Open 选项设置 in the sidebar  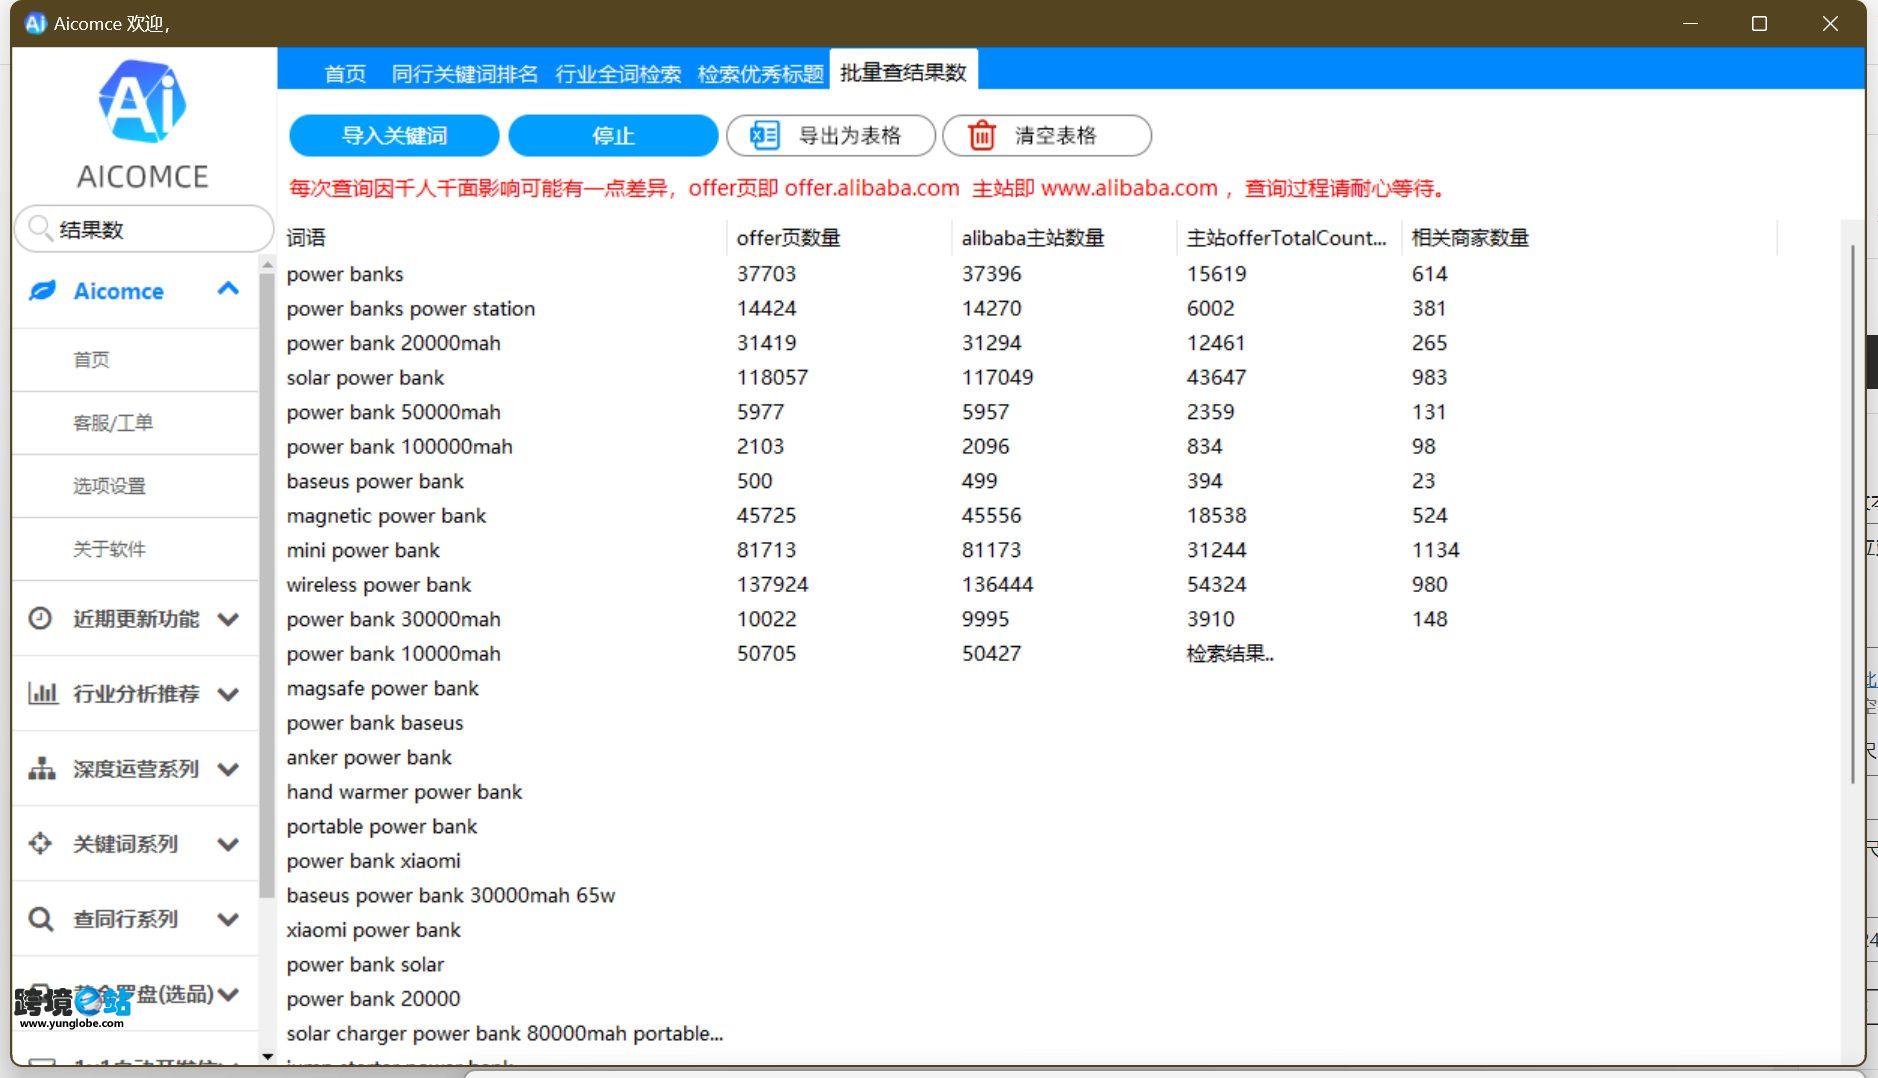[135, 485]
